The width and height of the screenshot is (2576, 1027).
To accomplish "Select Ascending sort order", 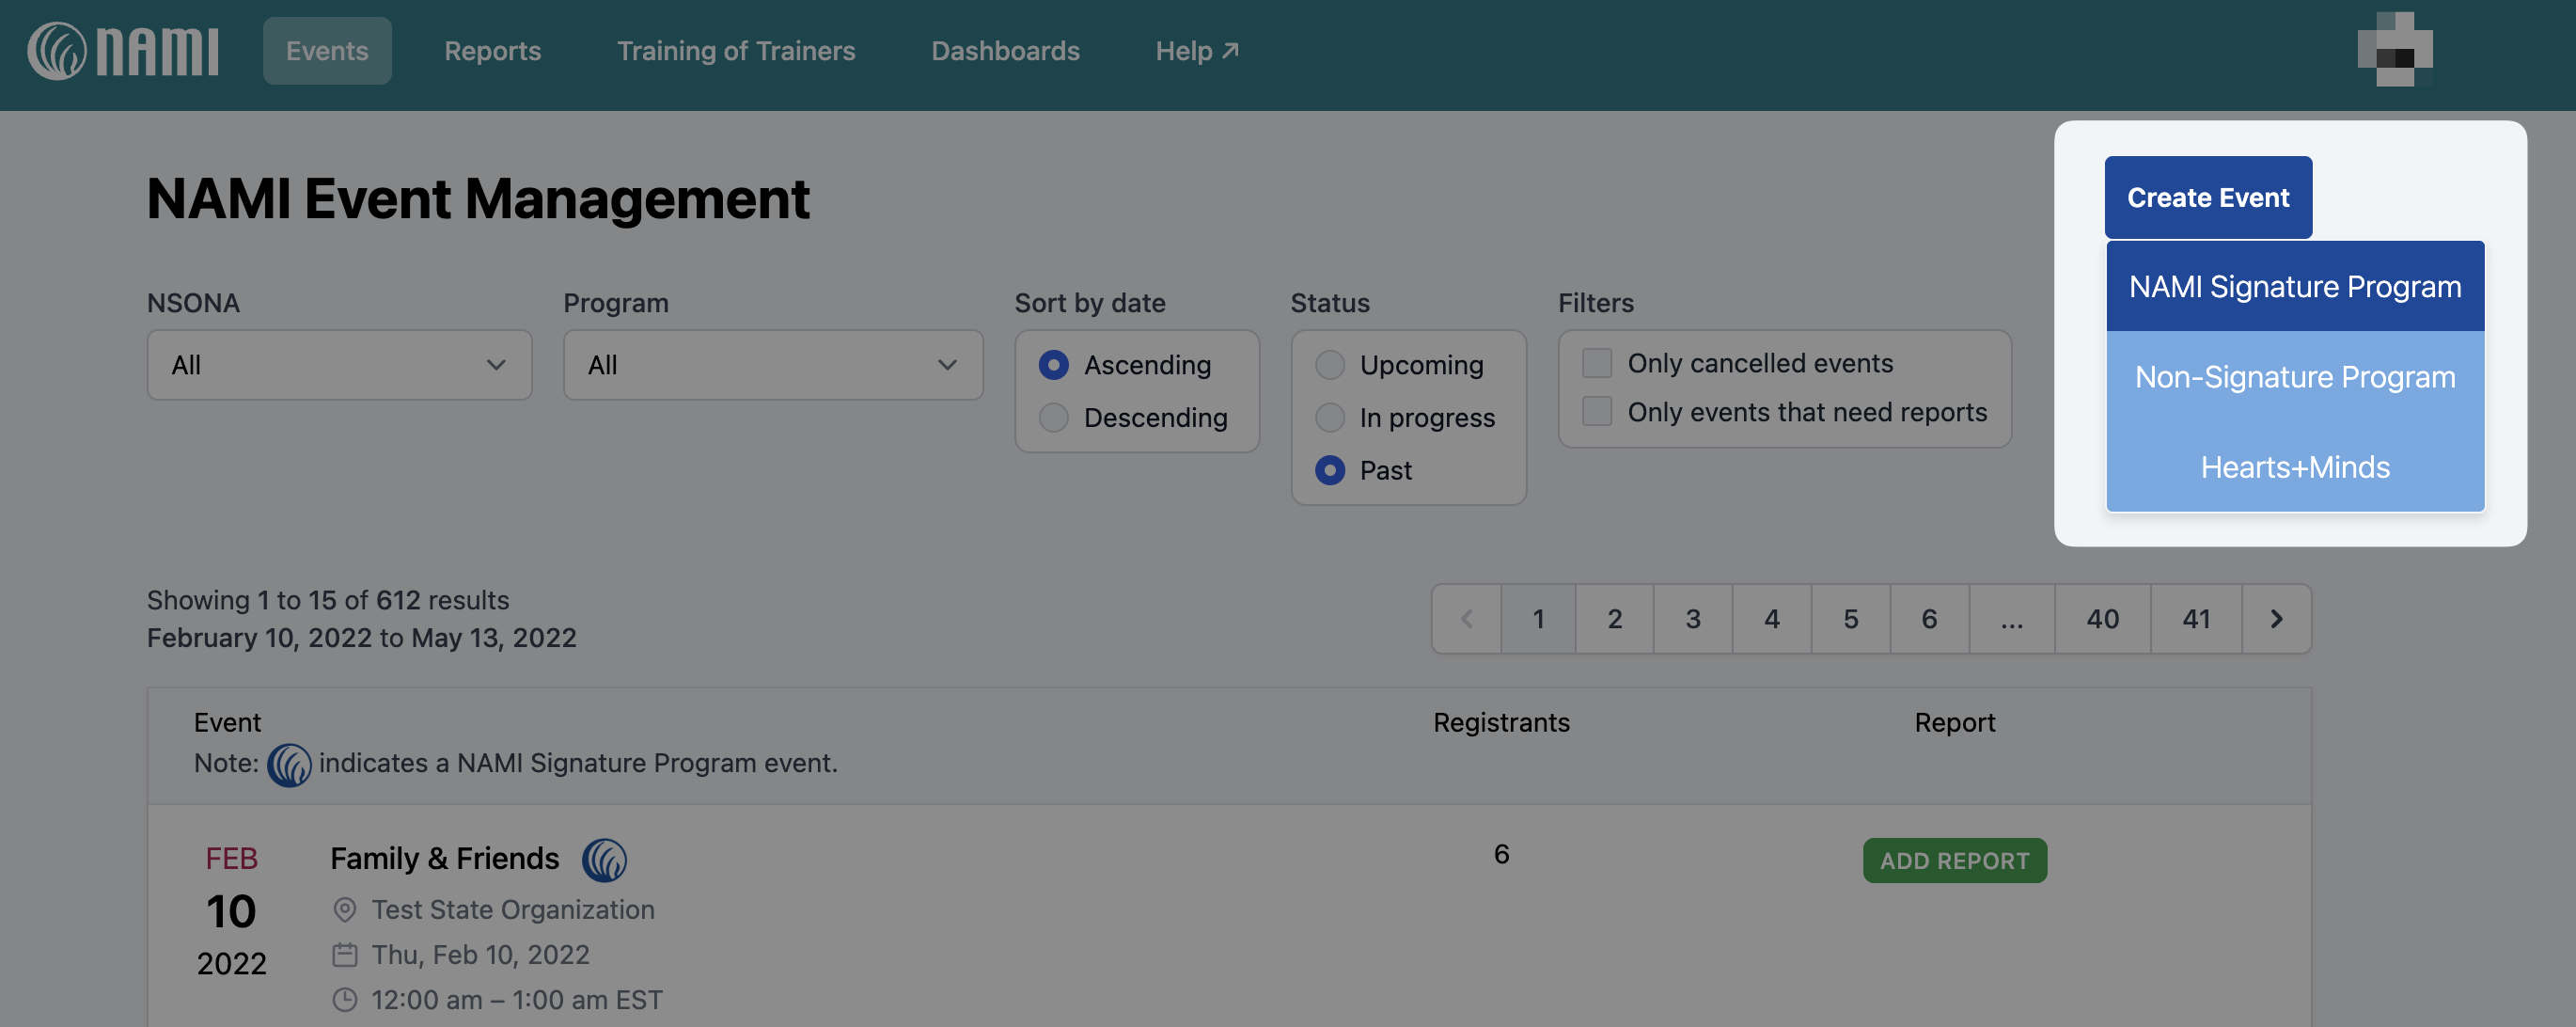I will click(1053, 365).
